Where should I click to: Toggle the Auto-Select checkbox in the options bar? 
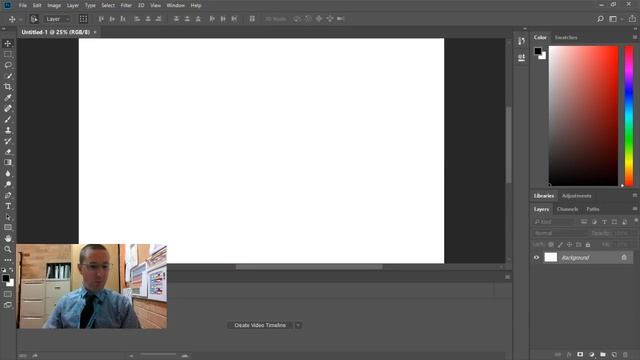point(34,19)
